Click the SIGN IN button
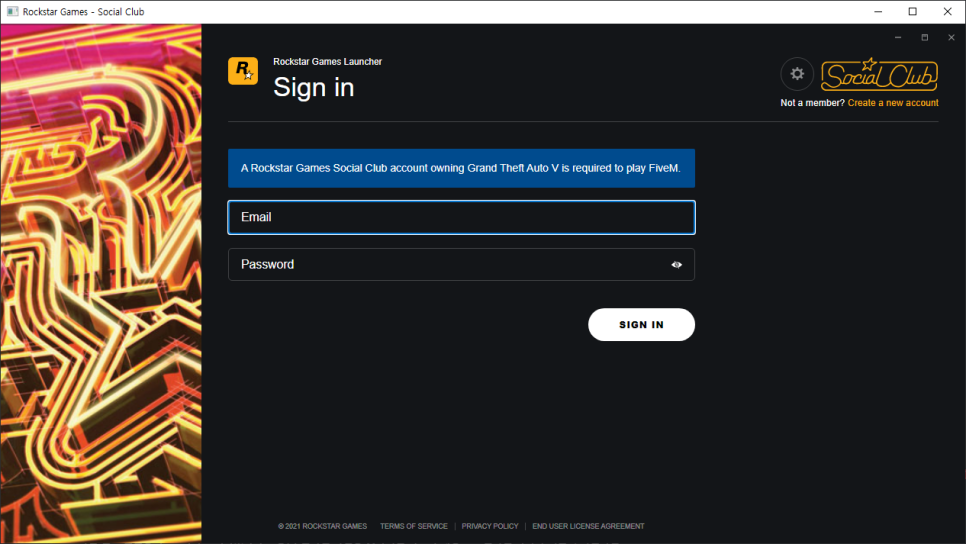The image size is (966, 544). point(641,325)
